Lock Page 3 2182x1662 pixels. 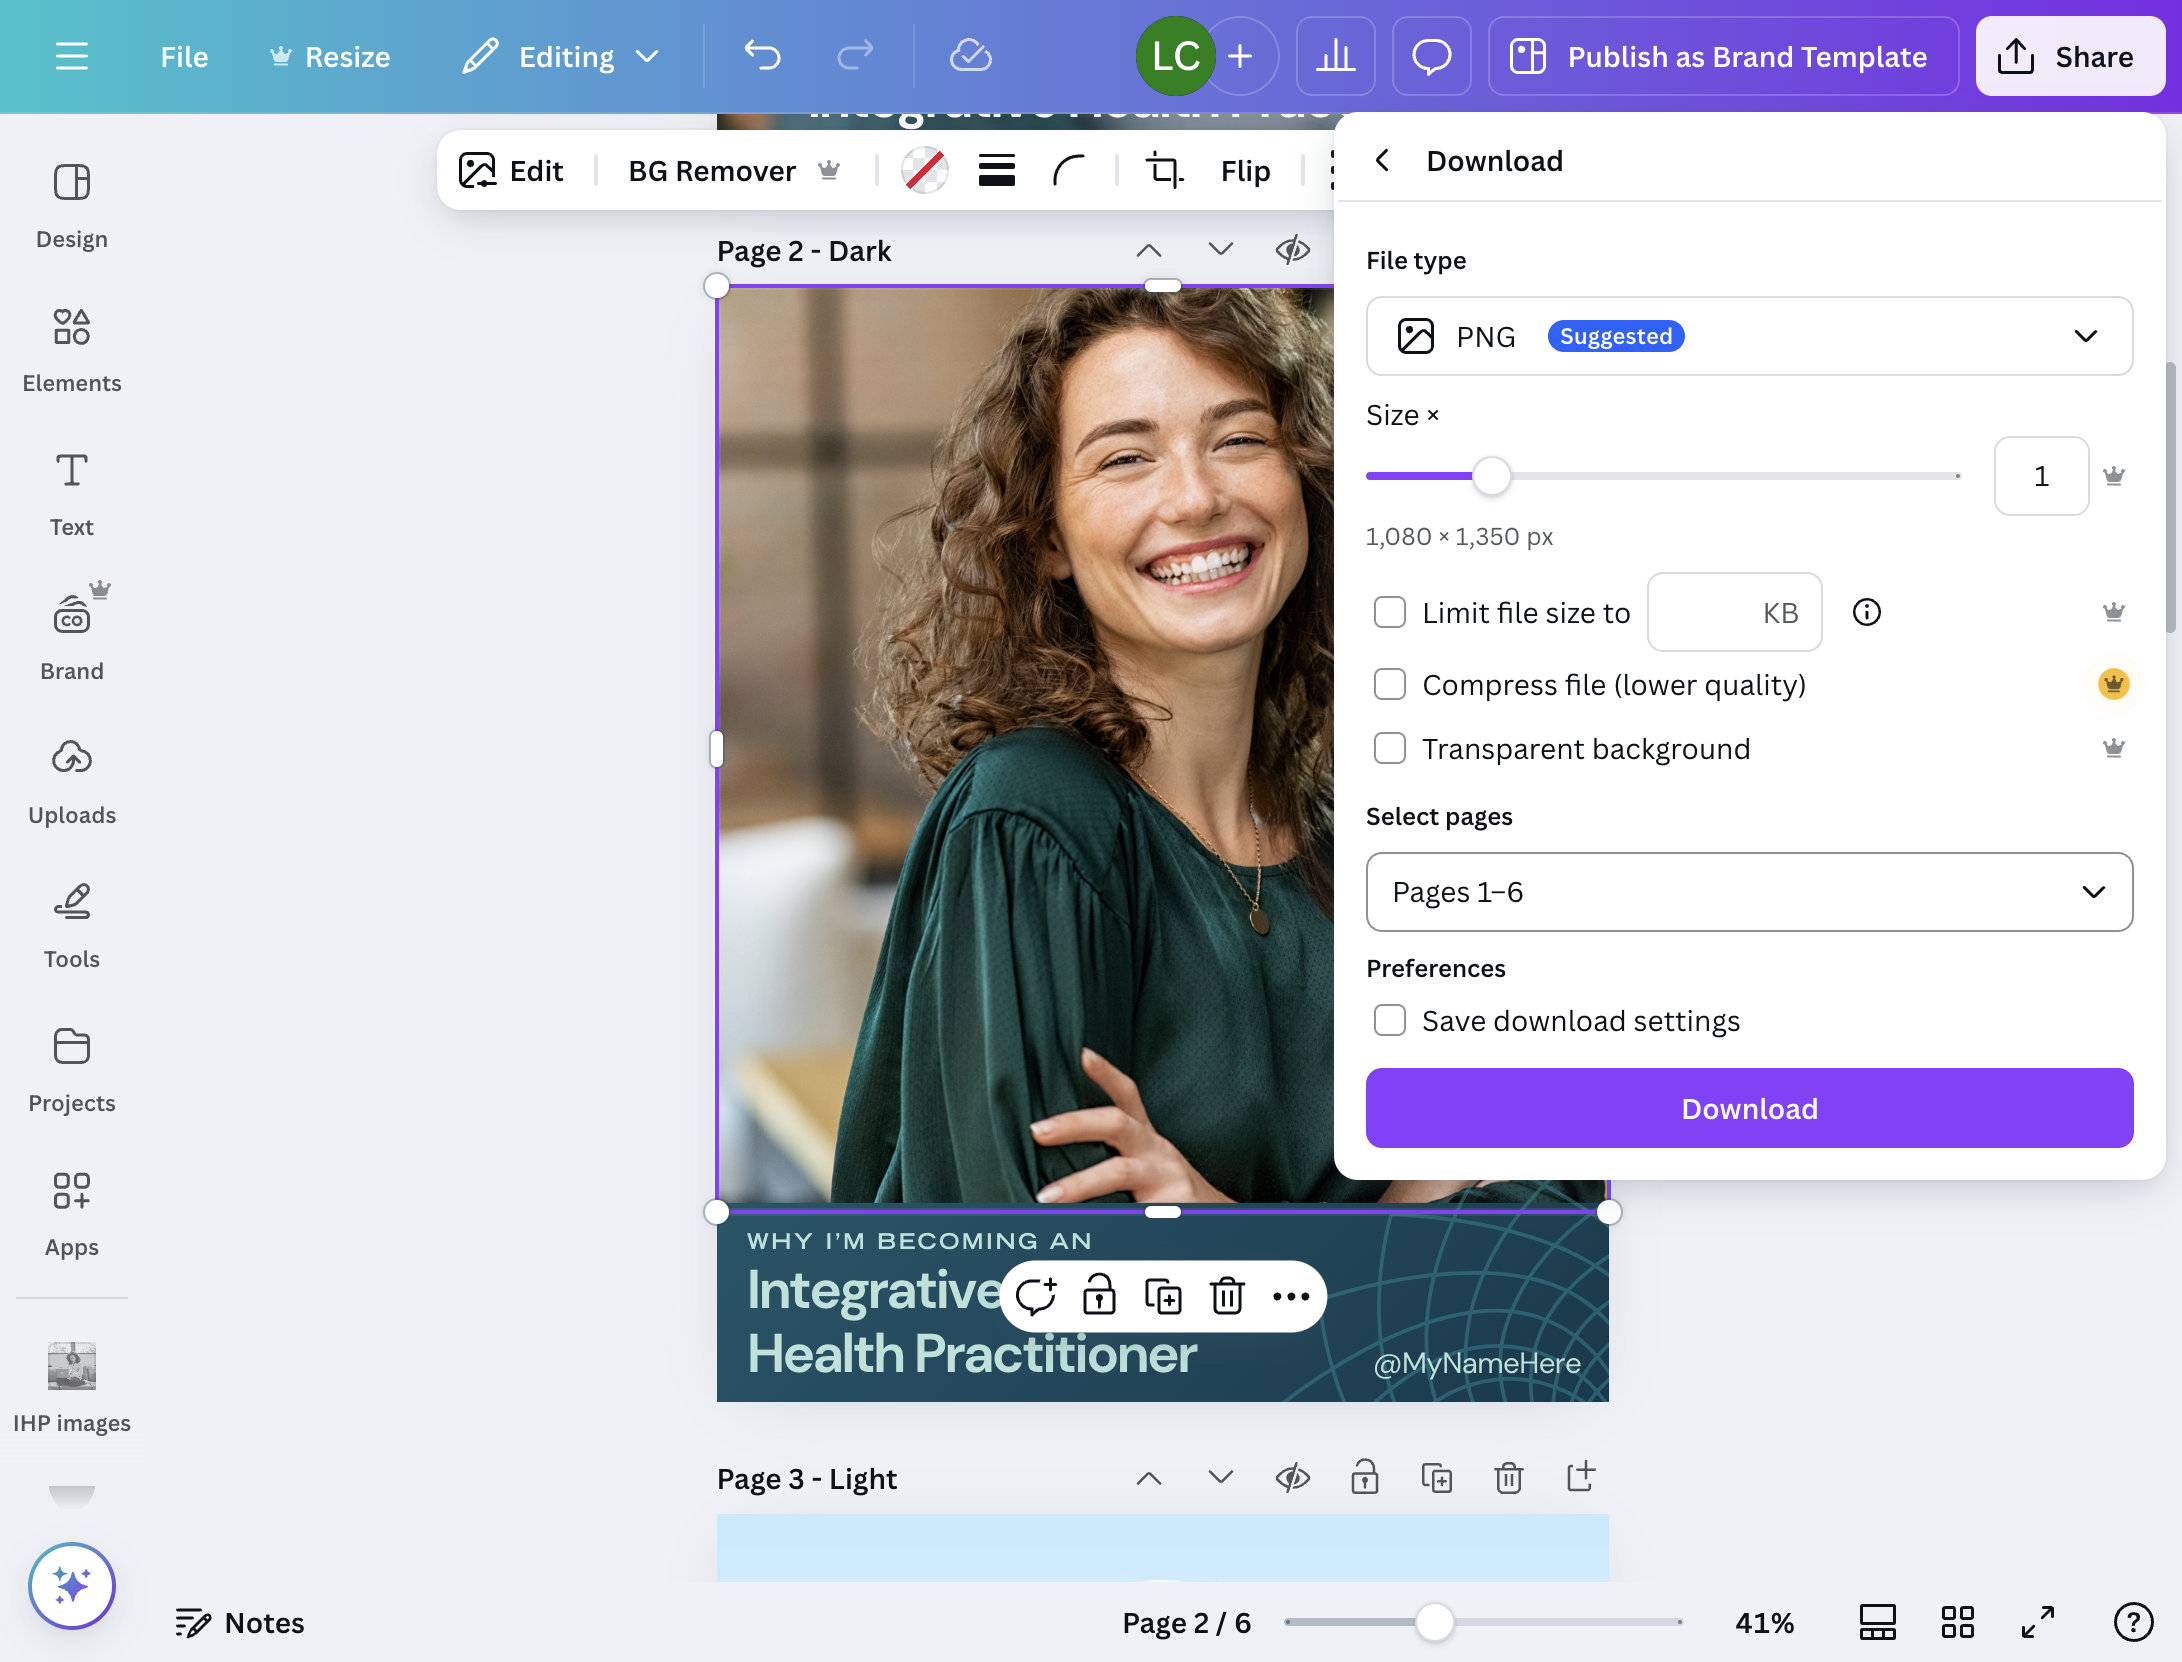pyautogui.click(x=1365, y=1478)
